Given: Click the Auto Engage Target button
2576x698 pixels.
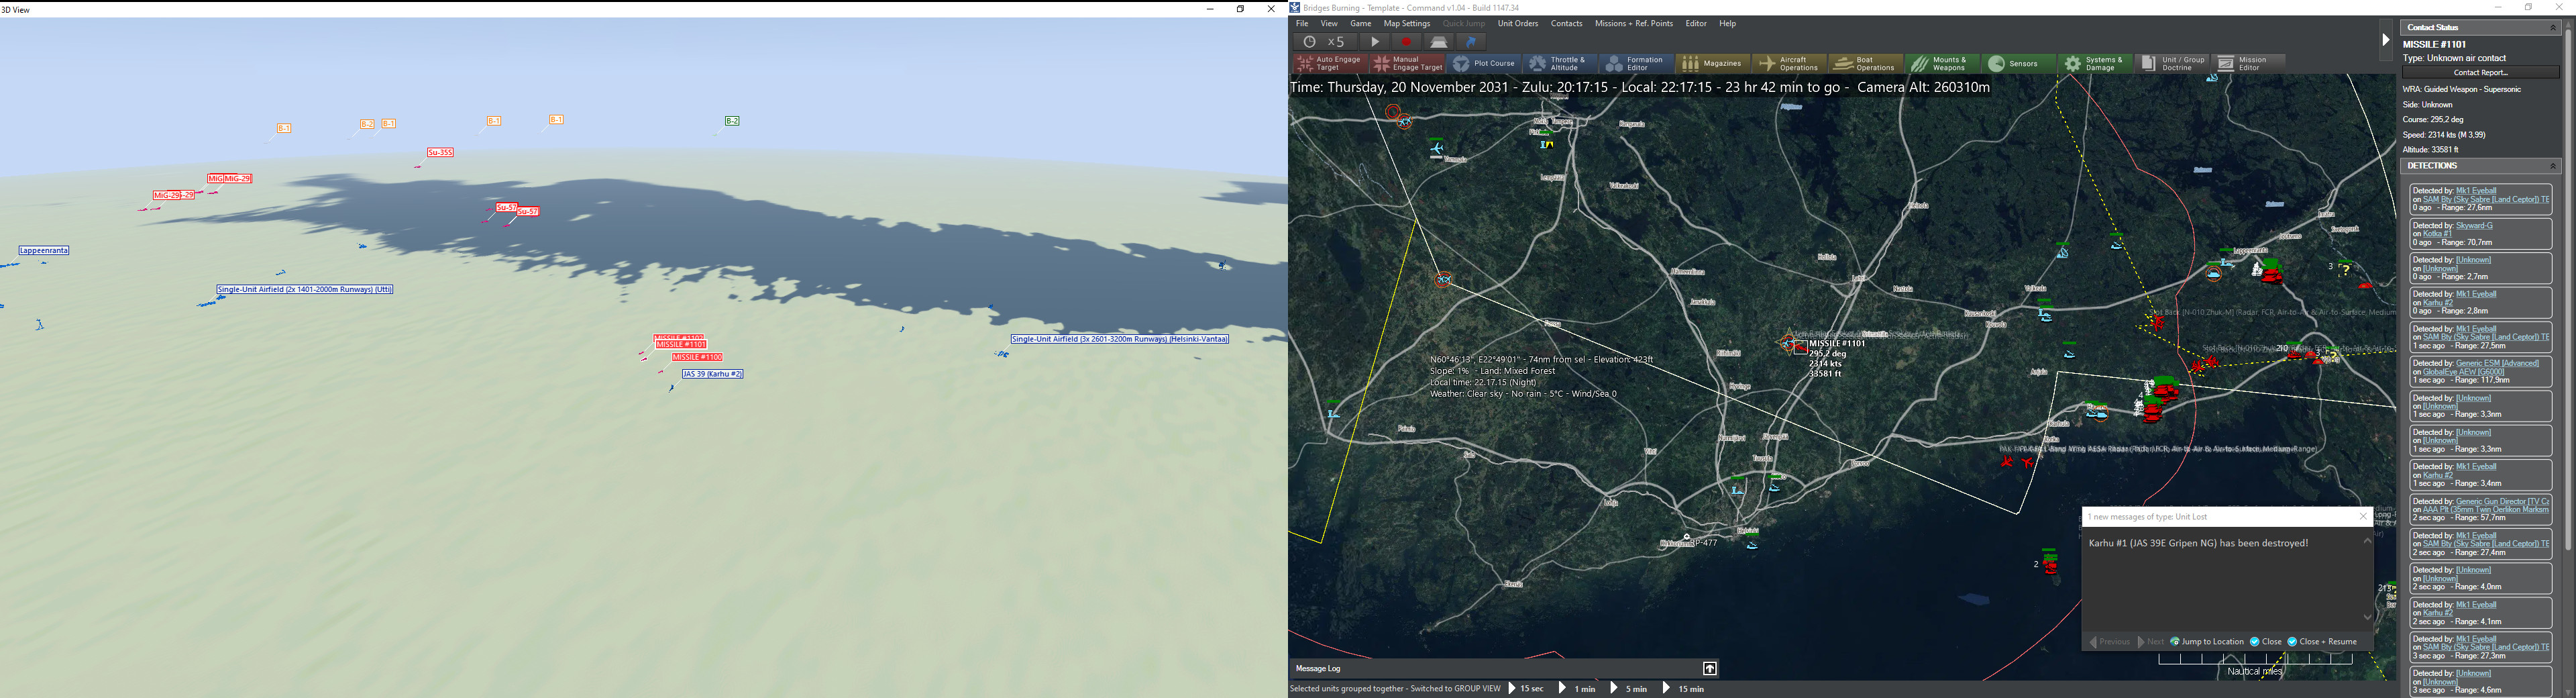Looking at the screenshot, I should click(1329, 64).
